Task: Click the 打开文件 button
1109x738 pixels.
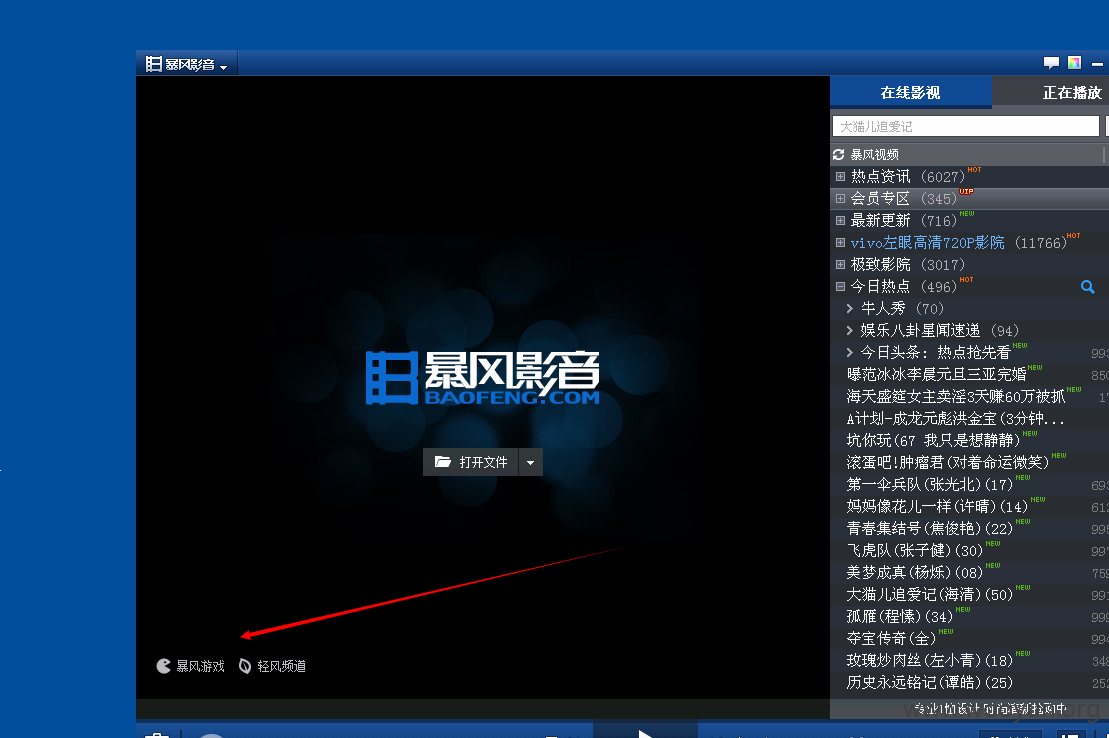Action: click(x=471, y=462)
